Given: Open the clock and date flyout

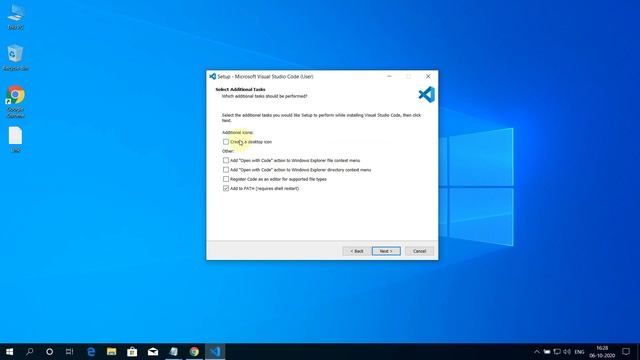Looking at the screenshot, I should [x=602, y=351].
